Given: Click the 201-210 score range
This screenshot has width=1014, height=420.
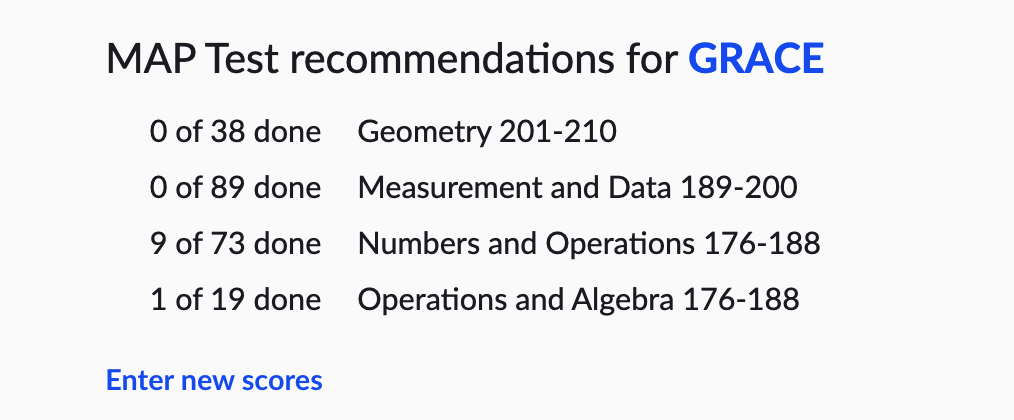Looking at the screenshot, I should (x=566, y=132).
